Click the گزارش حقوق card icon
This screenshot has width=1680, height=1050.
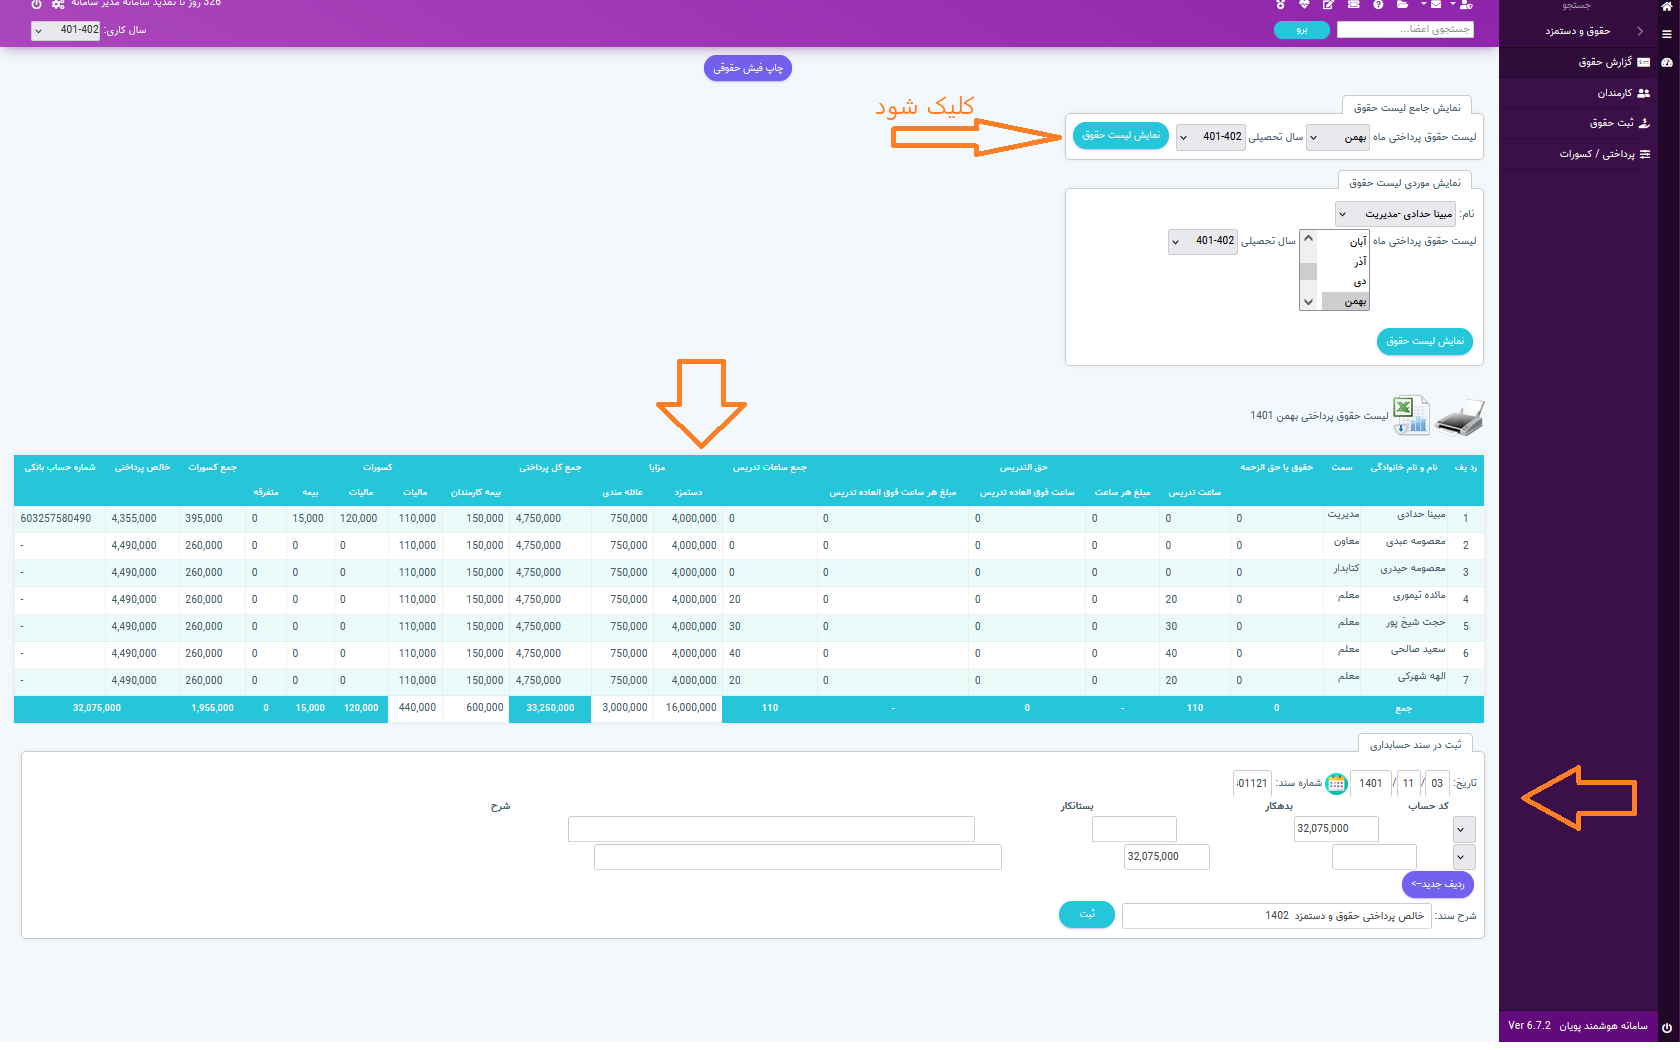pos(1643,62)
